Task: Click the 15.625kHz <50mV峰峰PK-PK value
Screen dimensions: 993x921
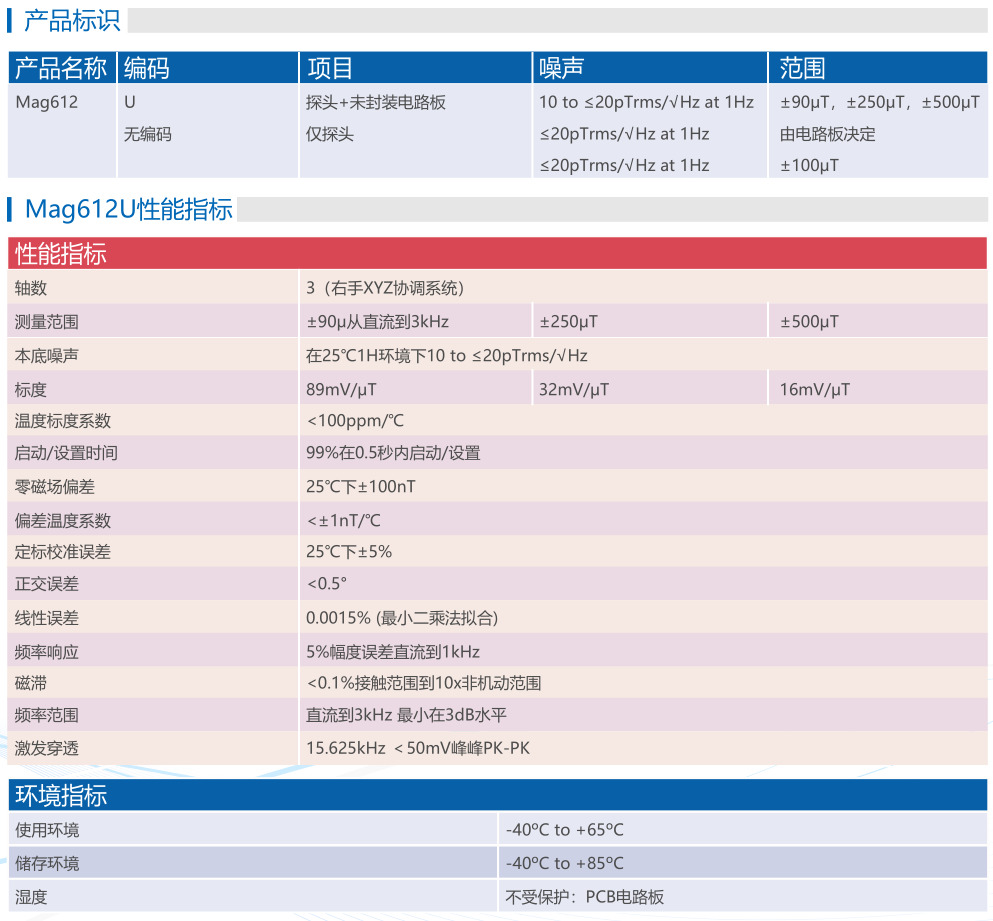Action: point(418,748)
